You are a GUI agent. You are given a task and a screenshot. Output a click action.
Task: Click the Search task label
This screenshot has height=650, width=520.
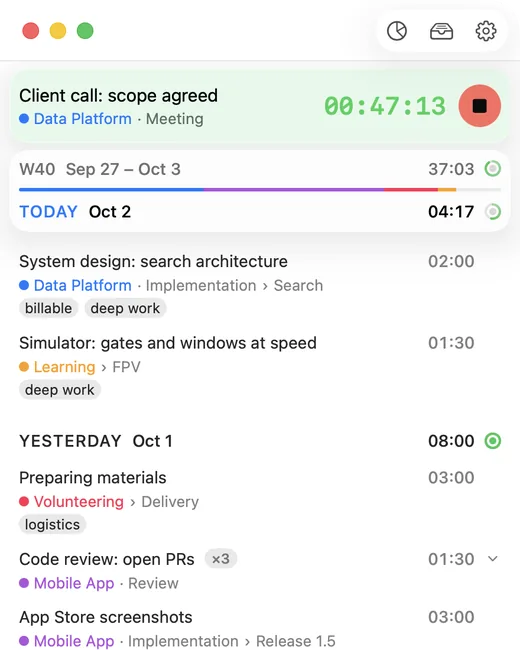point(298,286)
